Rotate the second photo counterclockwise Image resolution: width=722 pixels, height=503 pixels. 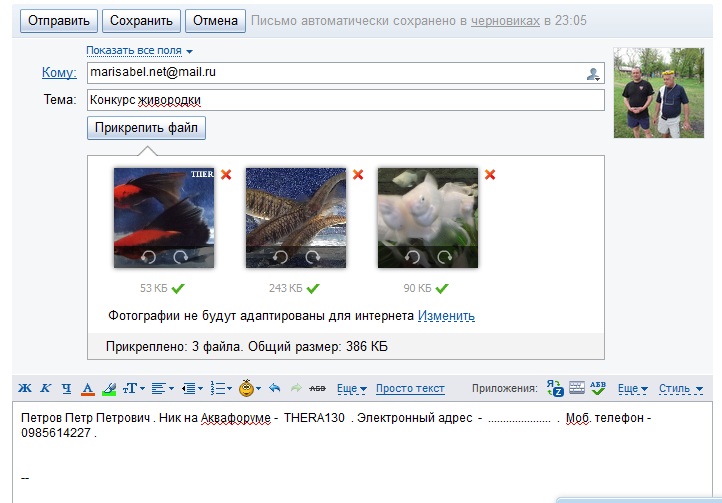click(x=280, y=257)
